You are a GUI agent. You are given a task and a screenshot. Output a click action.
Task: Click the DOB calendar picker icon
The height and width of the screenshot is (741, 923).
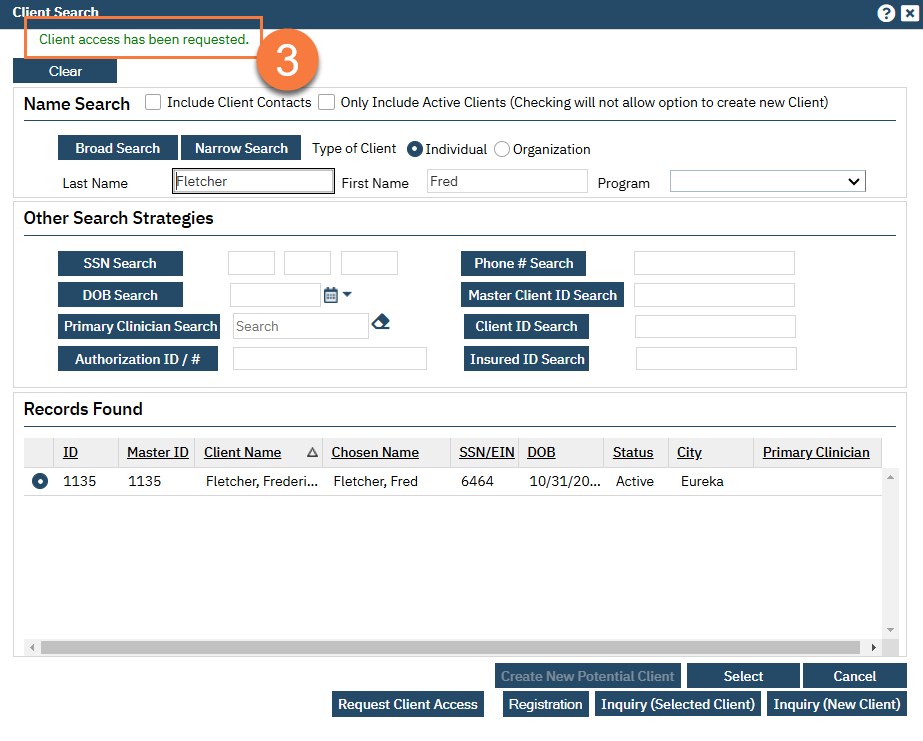pyautogui.click(x=331, y=295)
